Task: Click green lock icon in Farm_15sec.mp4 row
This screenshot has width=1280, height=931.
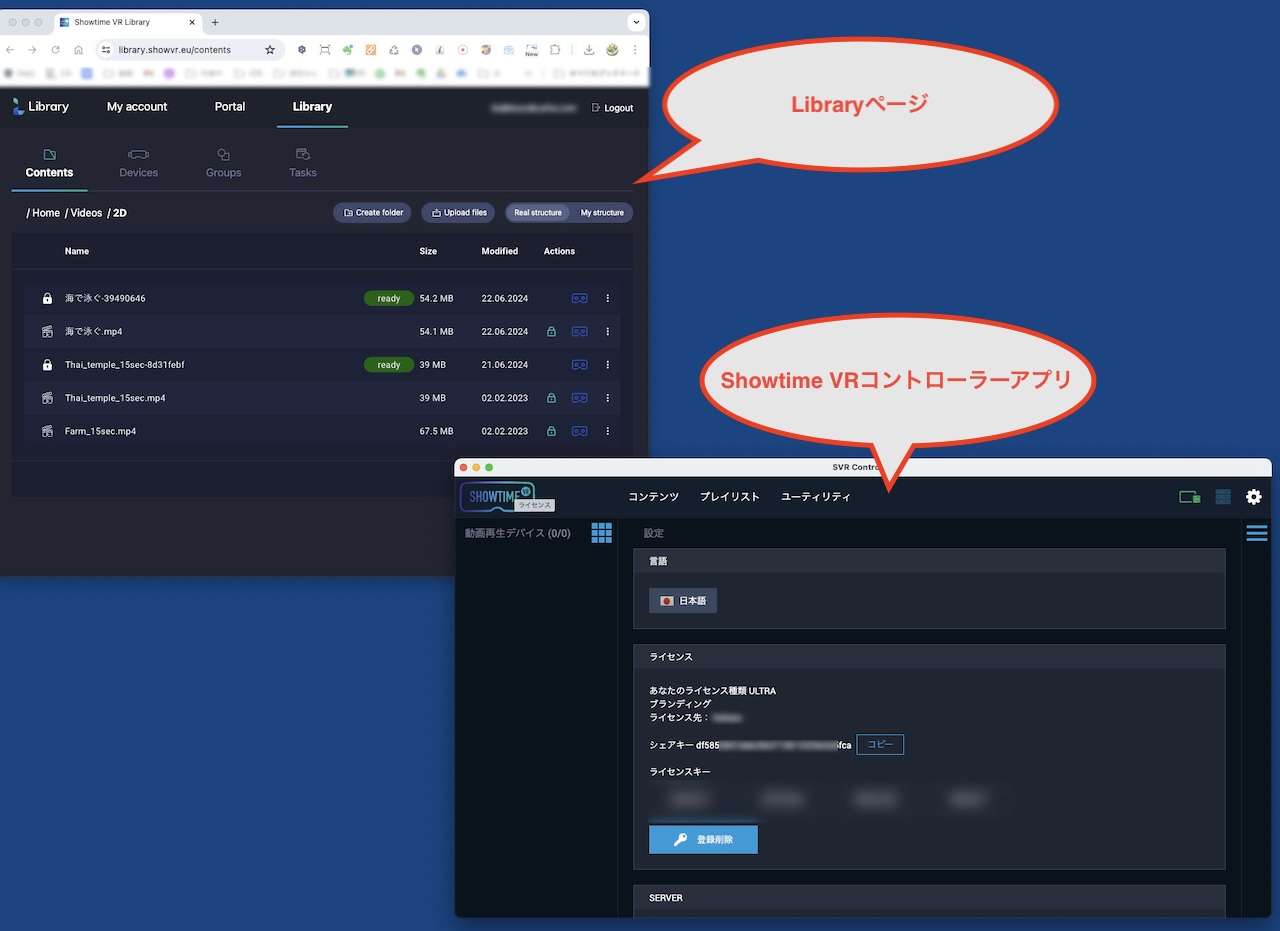Action: [x=551, y=431]
